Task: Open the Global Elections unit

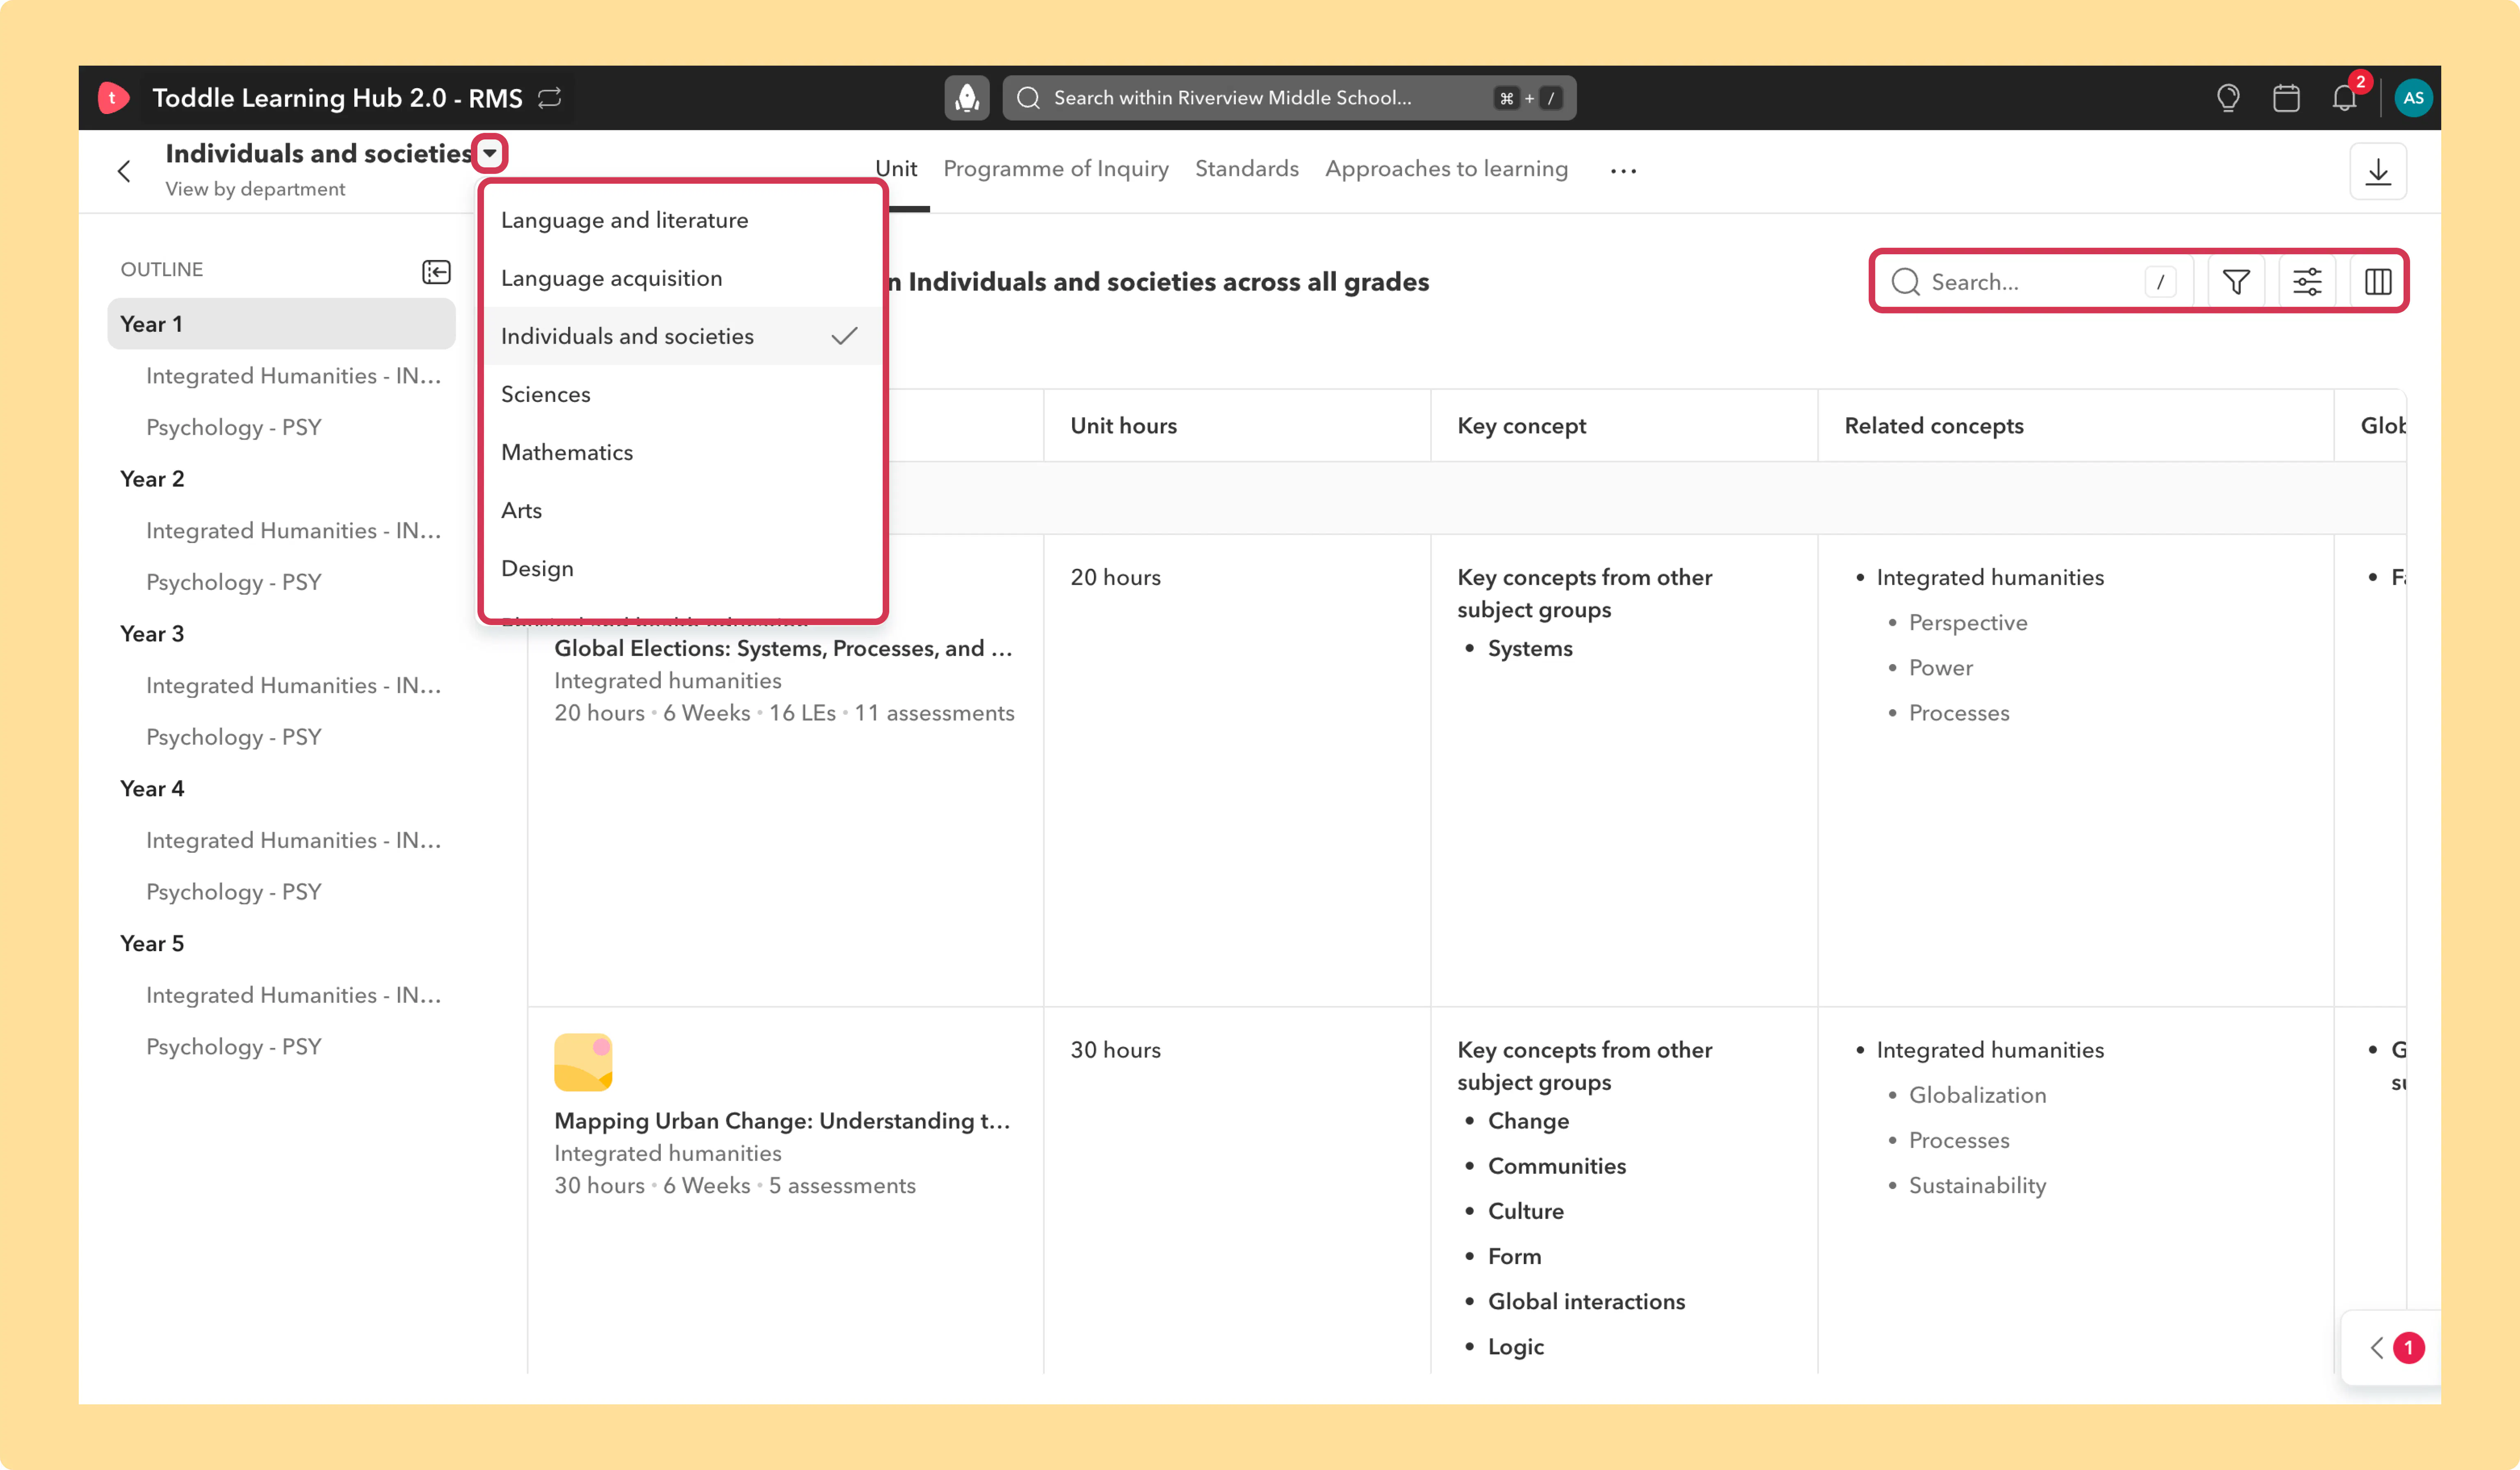Action: pyautogui.click(x=783, y=648)
